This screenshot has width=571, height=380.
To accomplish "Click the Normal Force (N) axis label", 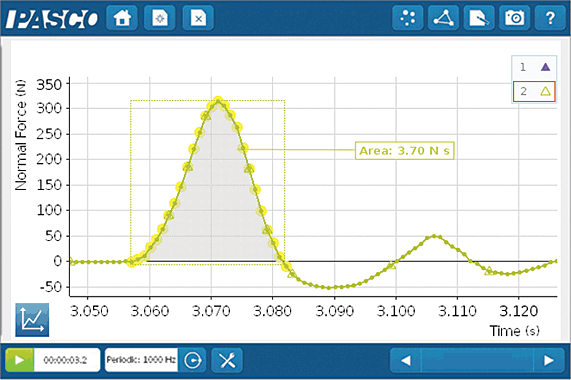I will point(21,135).
